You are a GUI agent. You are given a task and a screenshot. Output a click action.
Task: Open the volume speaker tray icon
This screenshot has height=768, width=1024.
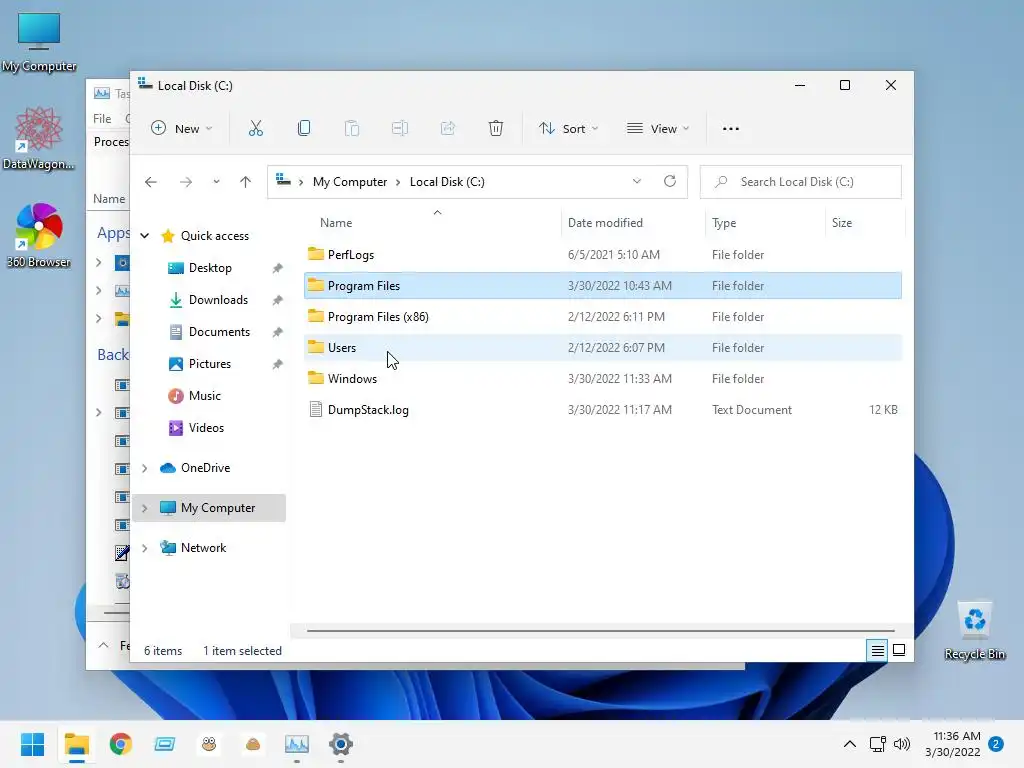click(902, 744)
